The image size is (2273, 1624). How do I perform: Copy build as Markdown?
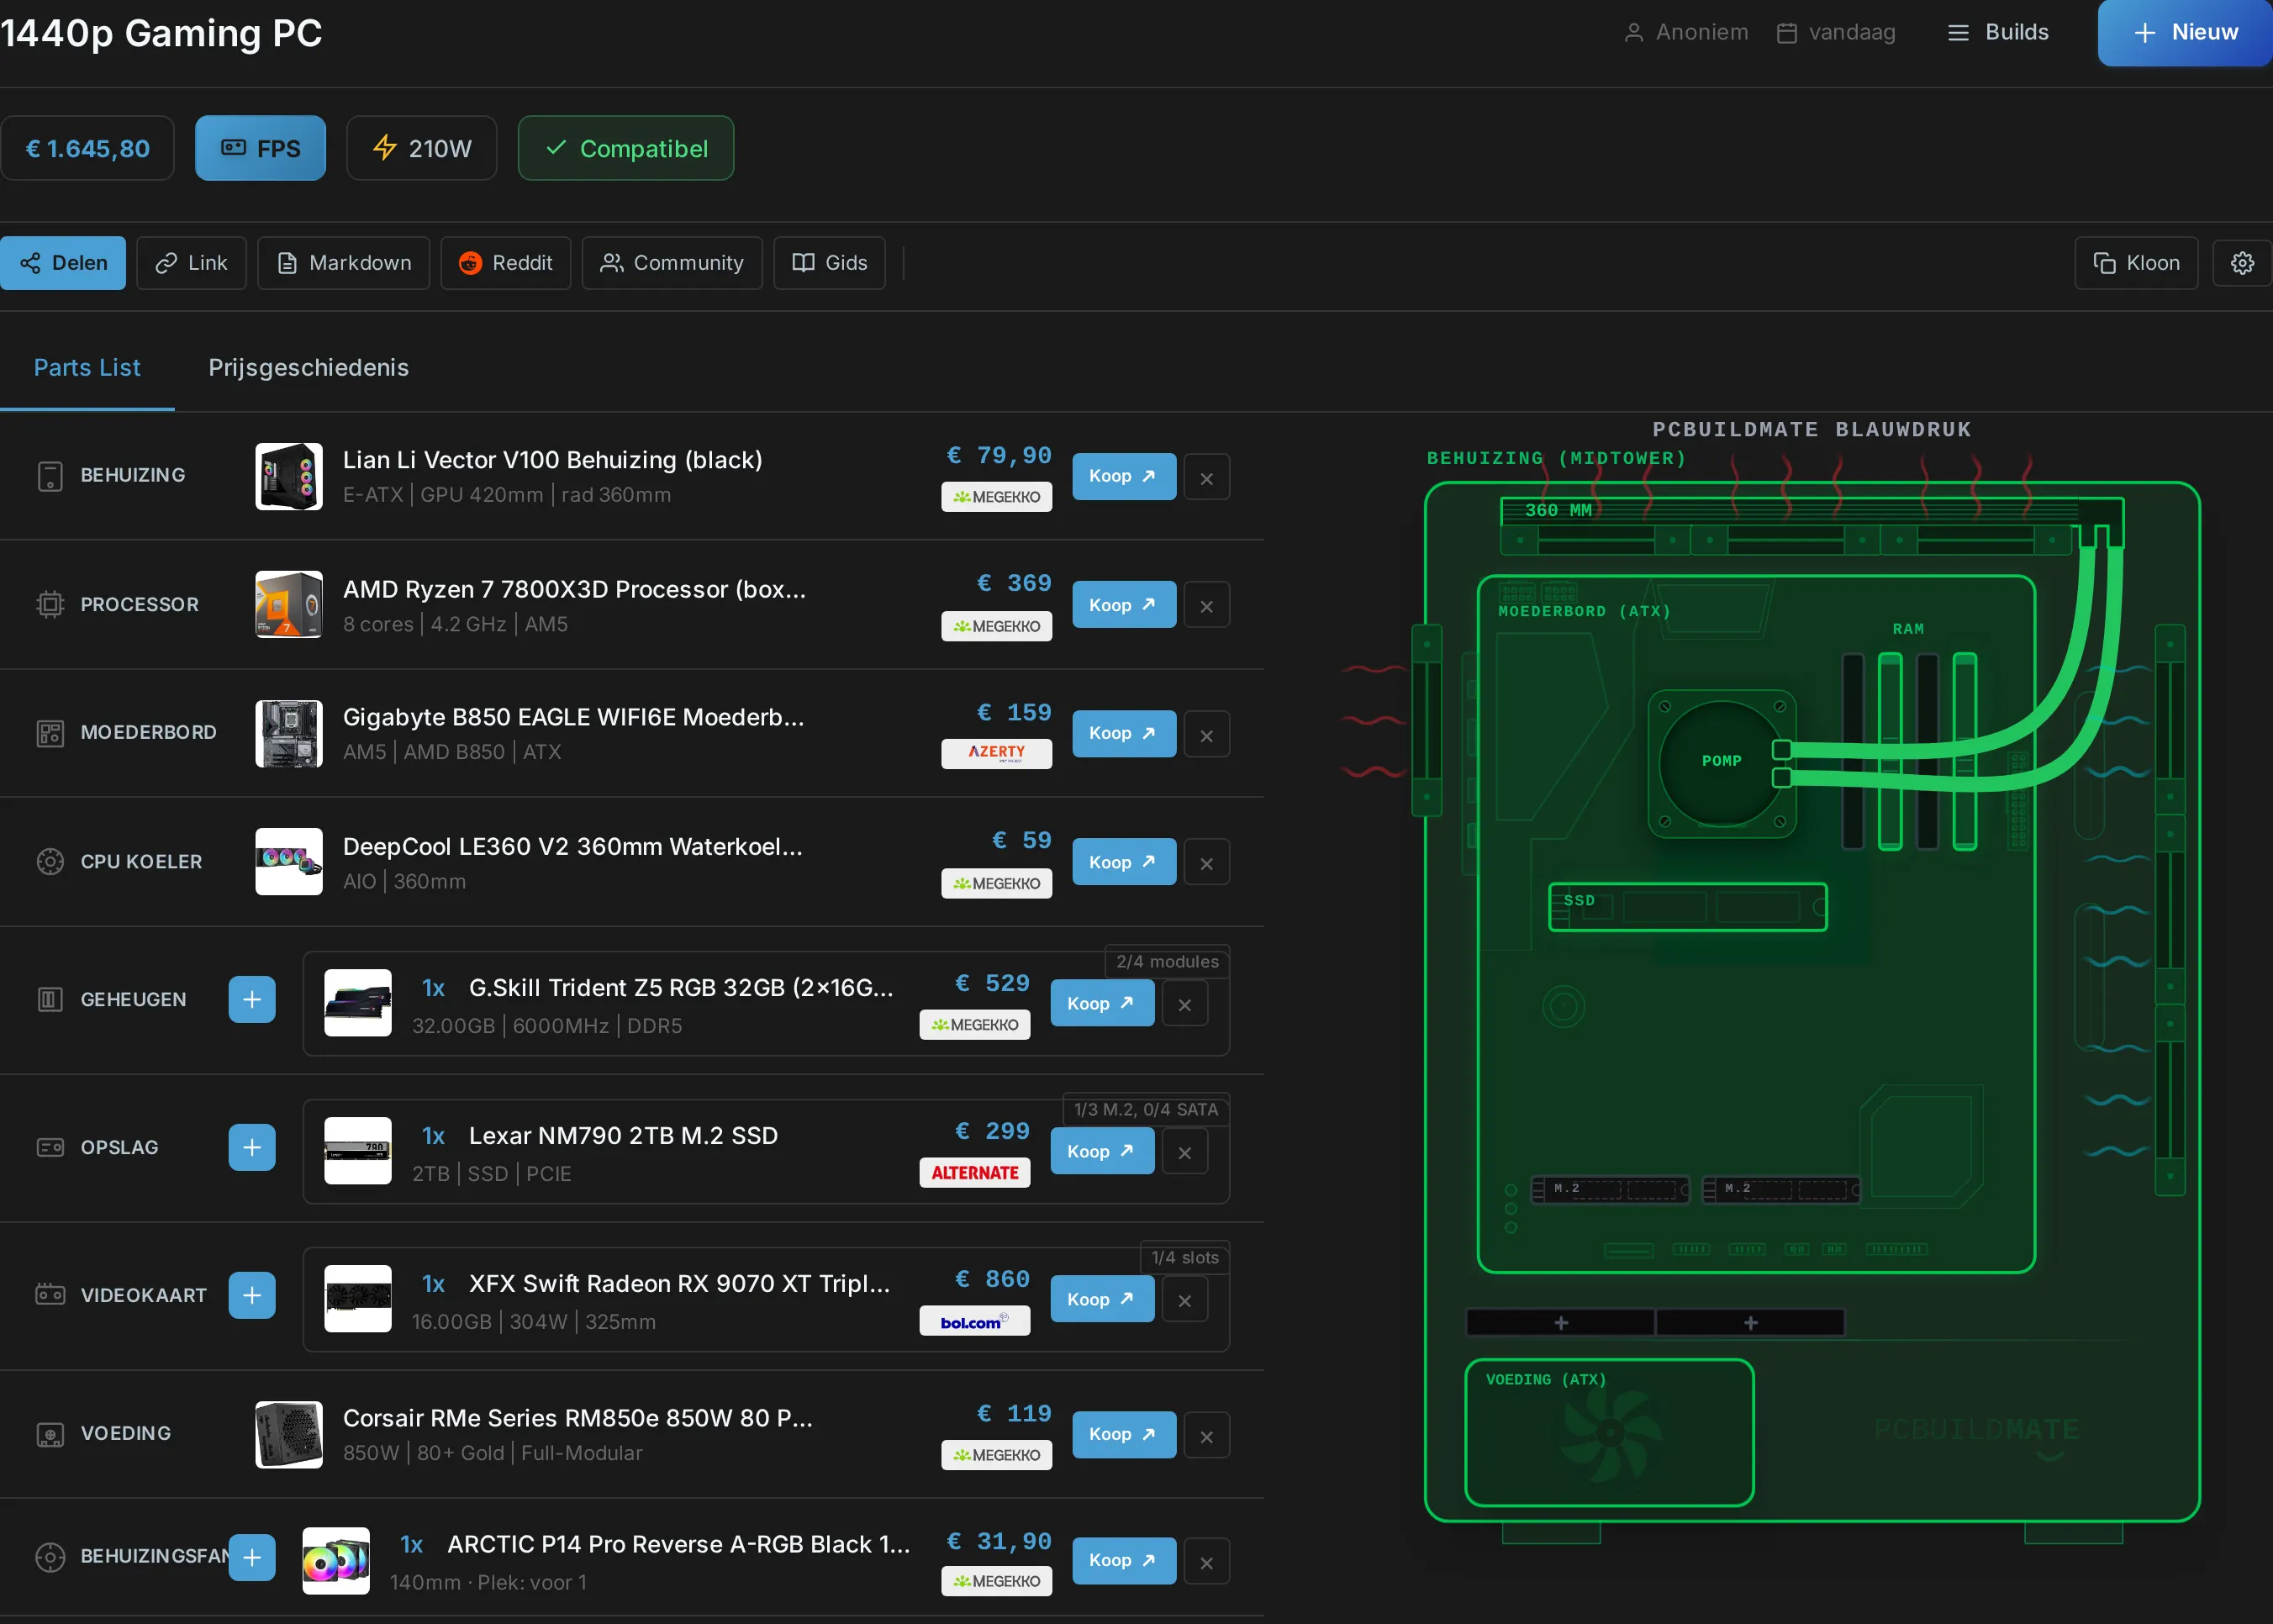(343, 263)
